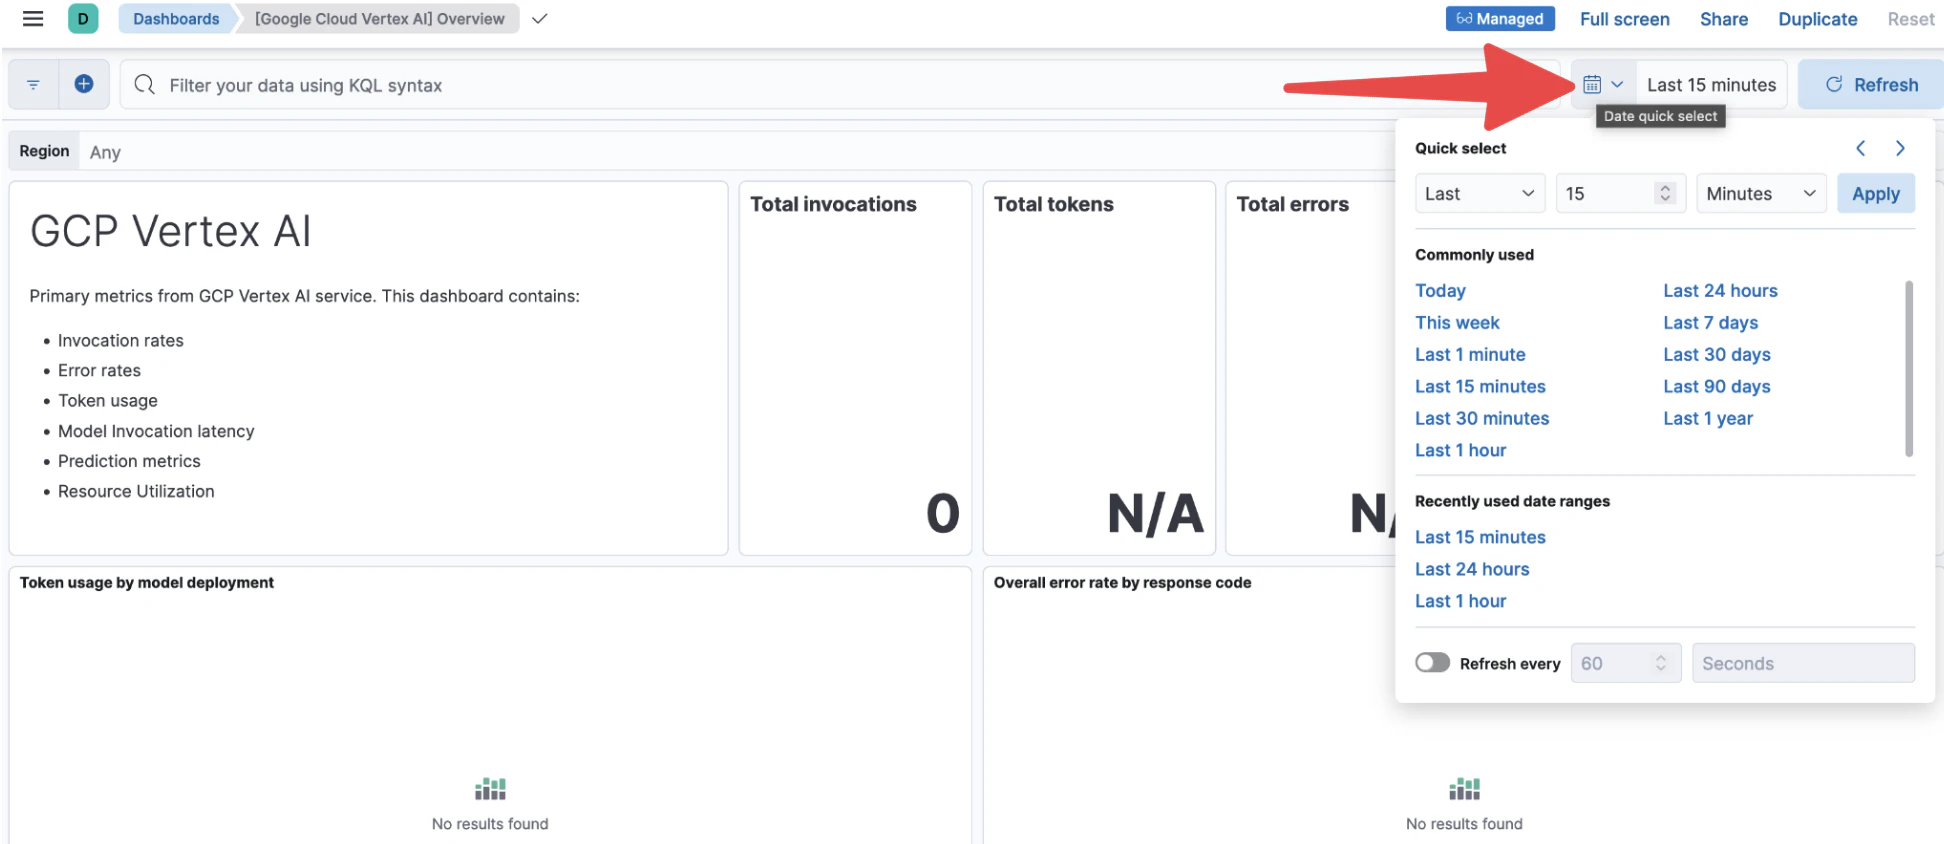Click the blue plus add-filter icon
Screen dimensions: 1944x844
coord(84,85)
